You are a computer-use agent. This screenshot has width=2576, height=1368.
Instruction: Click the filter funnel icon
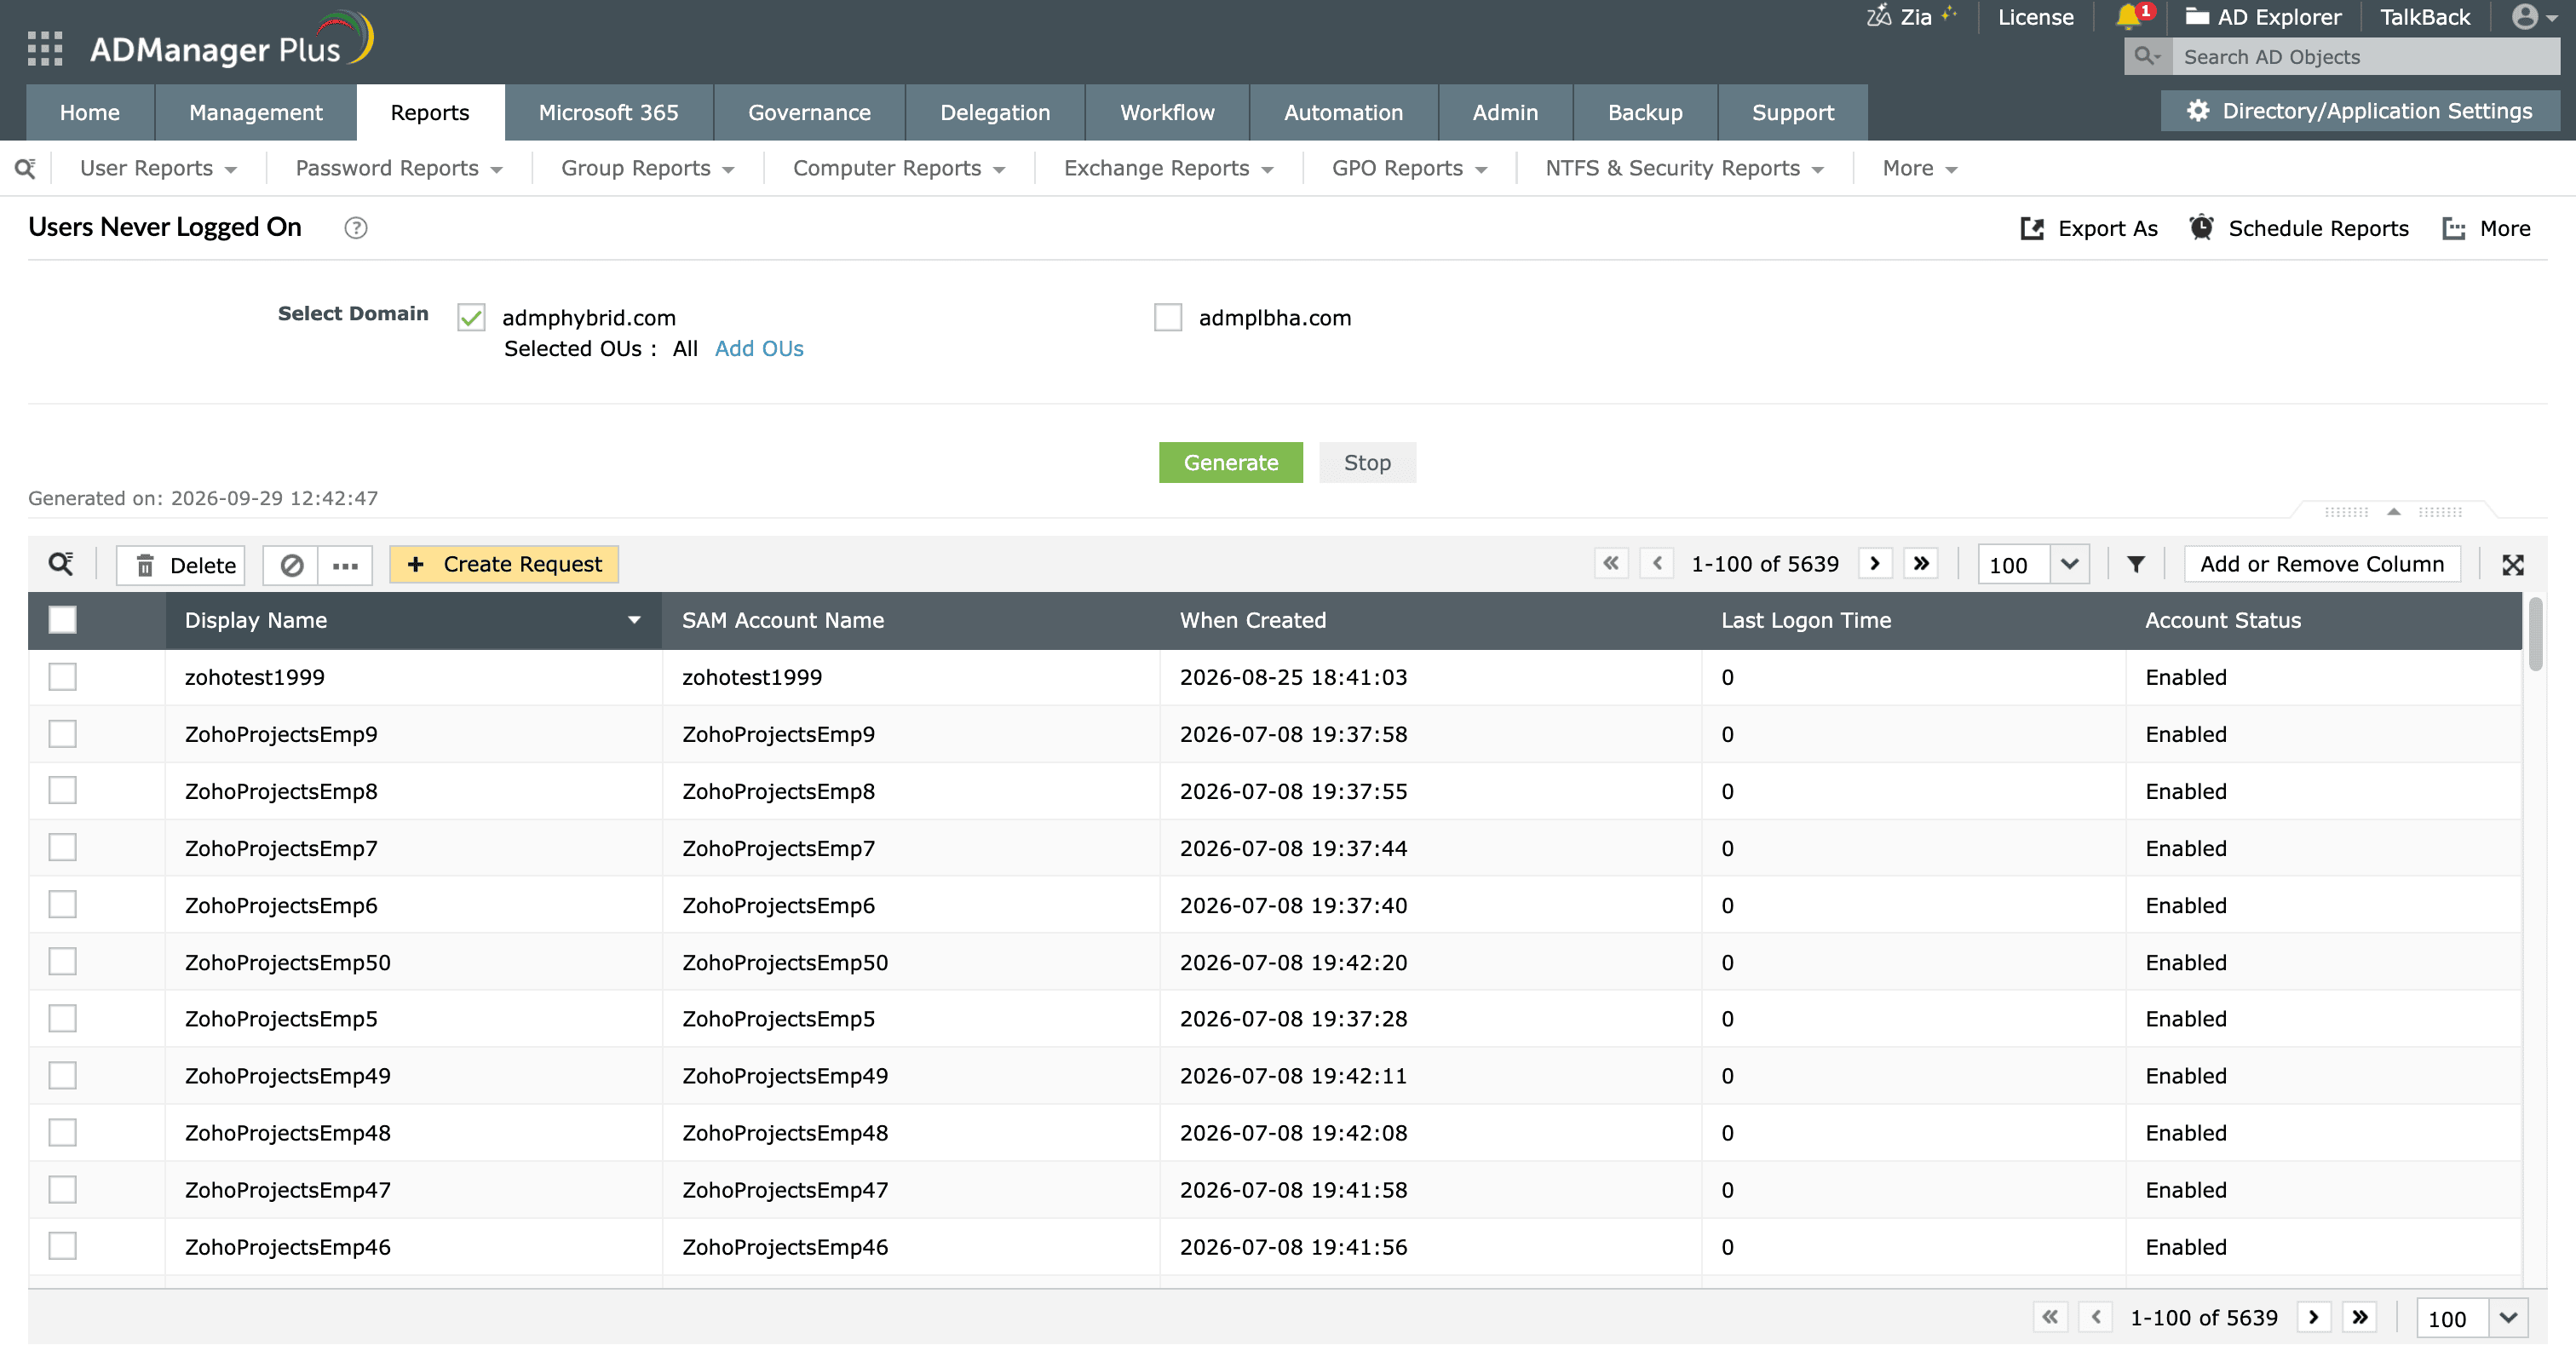[2136, 564]
